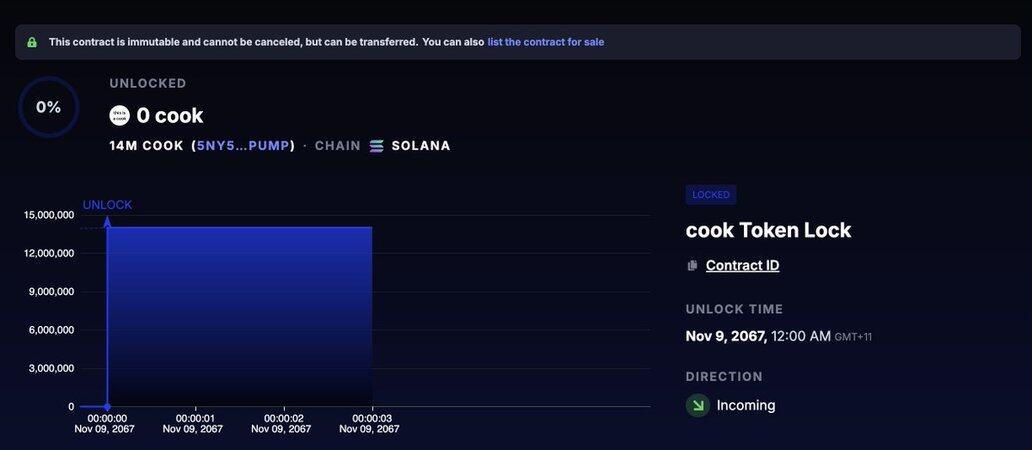The width and height of the screenshot is (1032, 450).
Task: Open the Contract ID link
Action: pos(742,266)
